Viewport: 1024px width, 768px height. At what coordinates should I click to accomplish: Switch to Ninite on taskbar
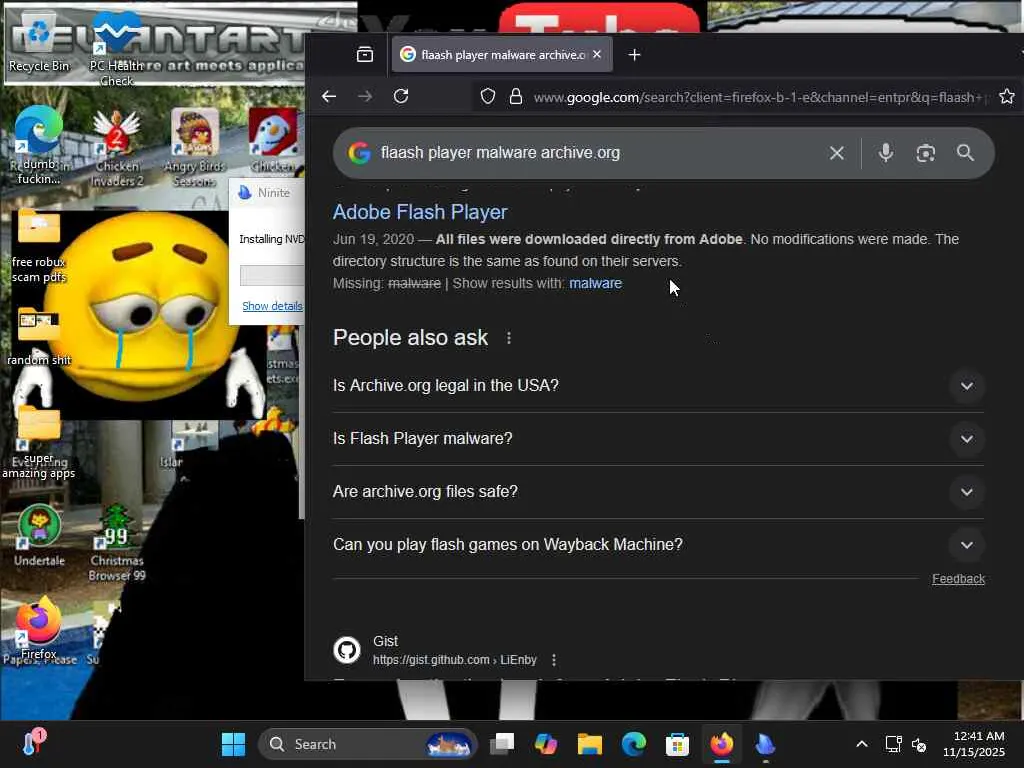pyautogui.click(x=765, y=744)
